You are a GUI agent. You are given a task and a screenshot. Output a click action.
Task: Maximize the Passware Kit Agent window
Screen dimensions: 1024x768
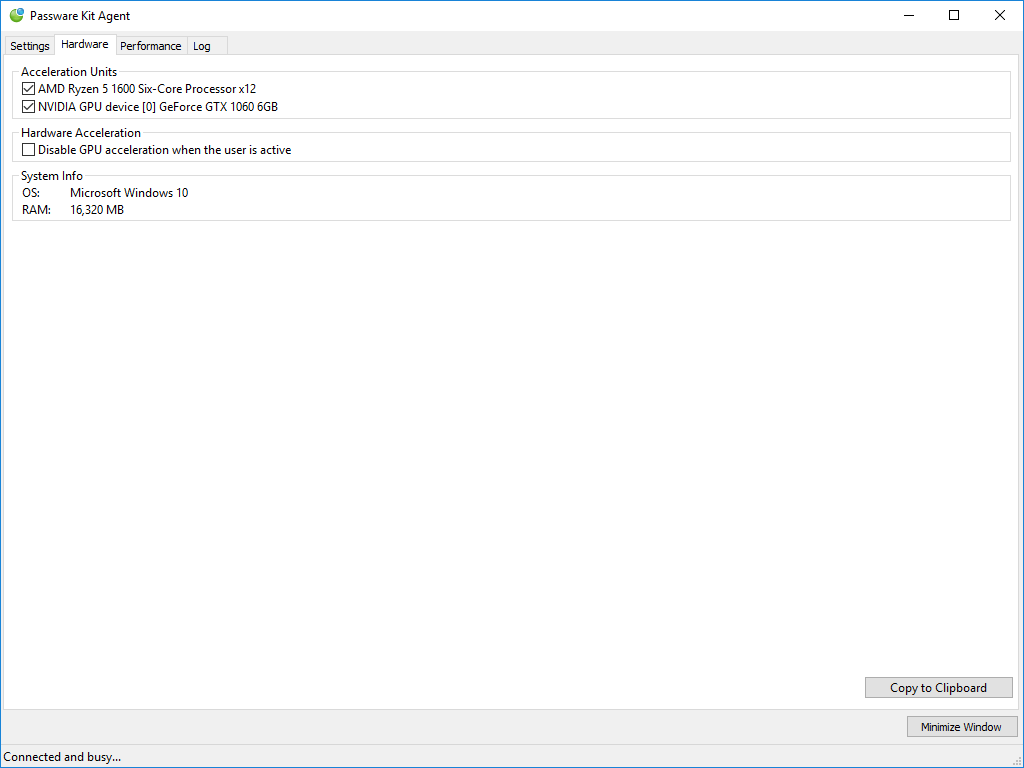point(954,15)
